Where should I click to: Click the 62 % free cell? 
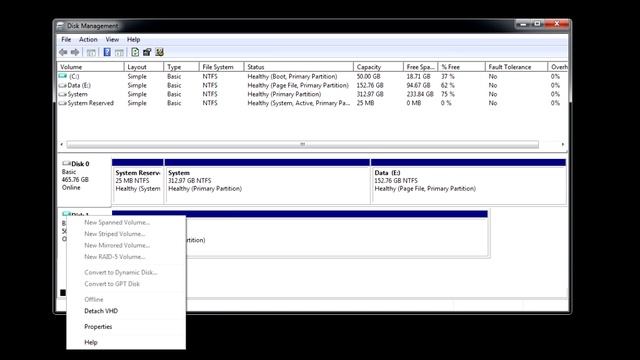coord(448,86)
